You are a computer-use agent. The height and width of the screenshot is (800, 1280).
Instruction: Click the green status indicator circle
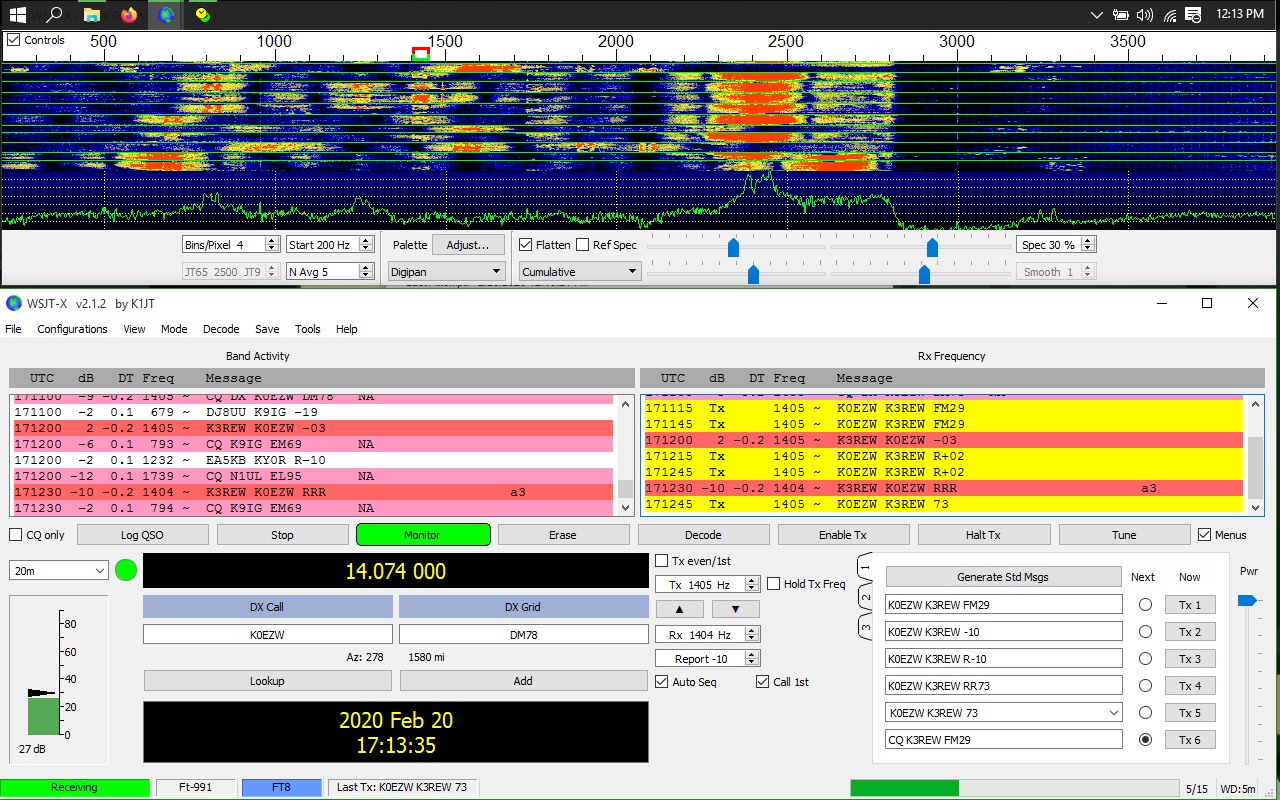click(126, 571)
